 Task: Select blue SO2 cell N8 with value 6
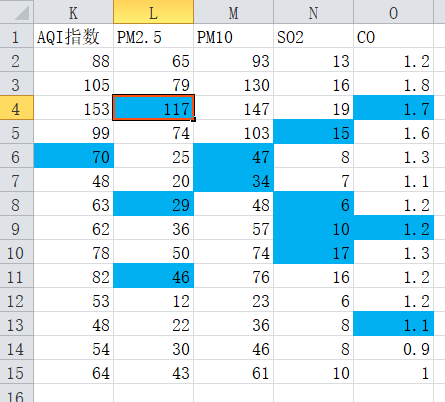[x=314, y=204]
